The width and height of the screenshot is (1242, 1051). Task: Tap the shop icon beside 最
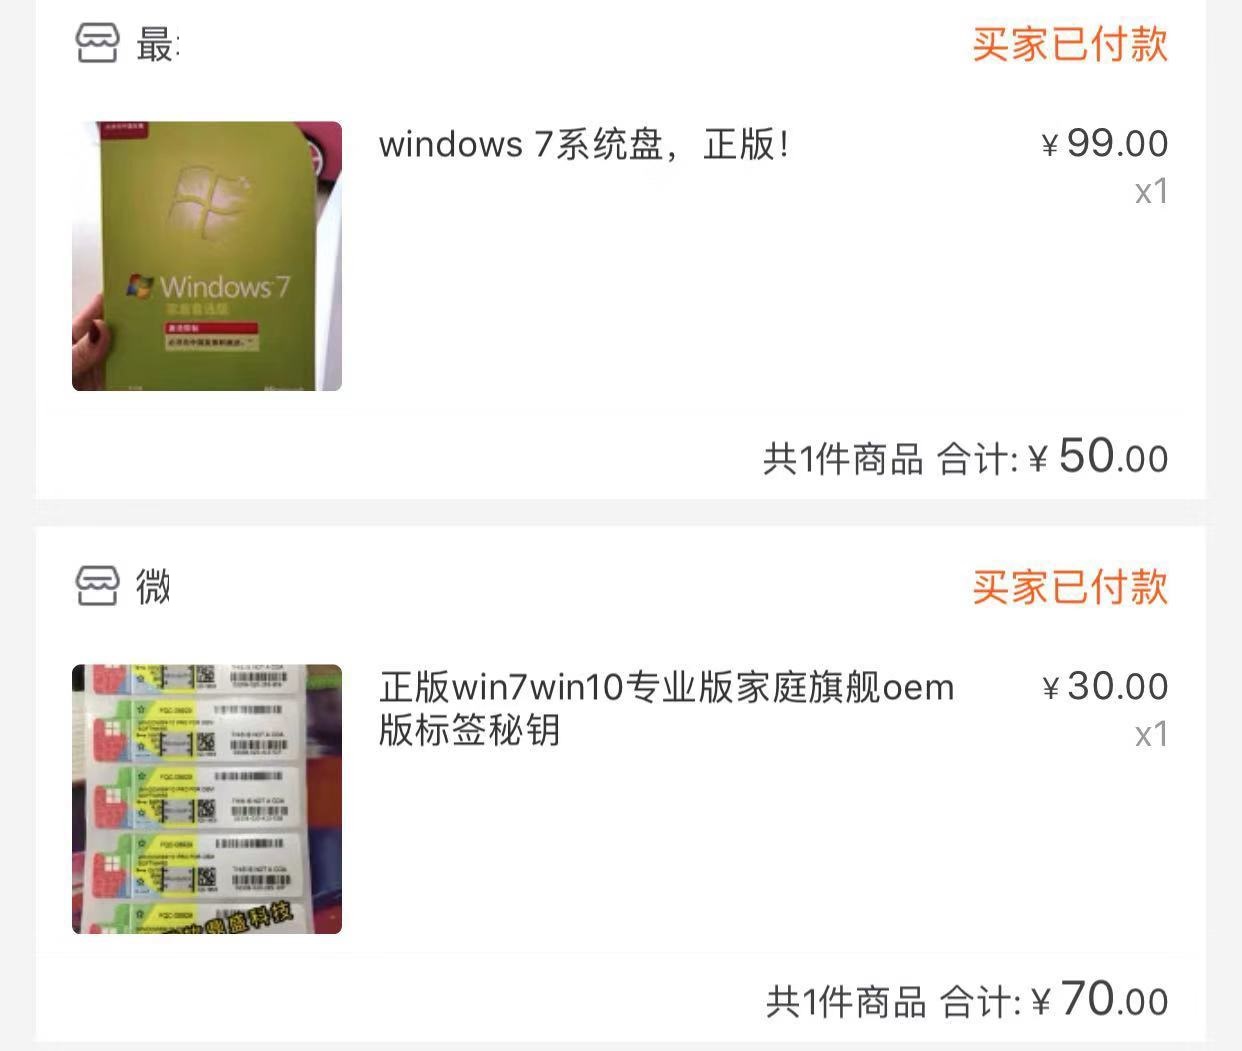tap(97, 43)
